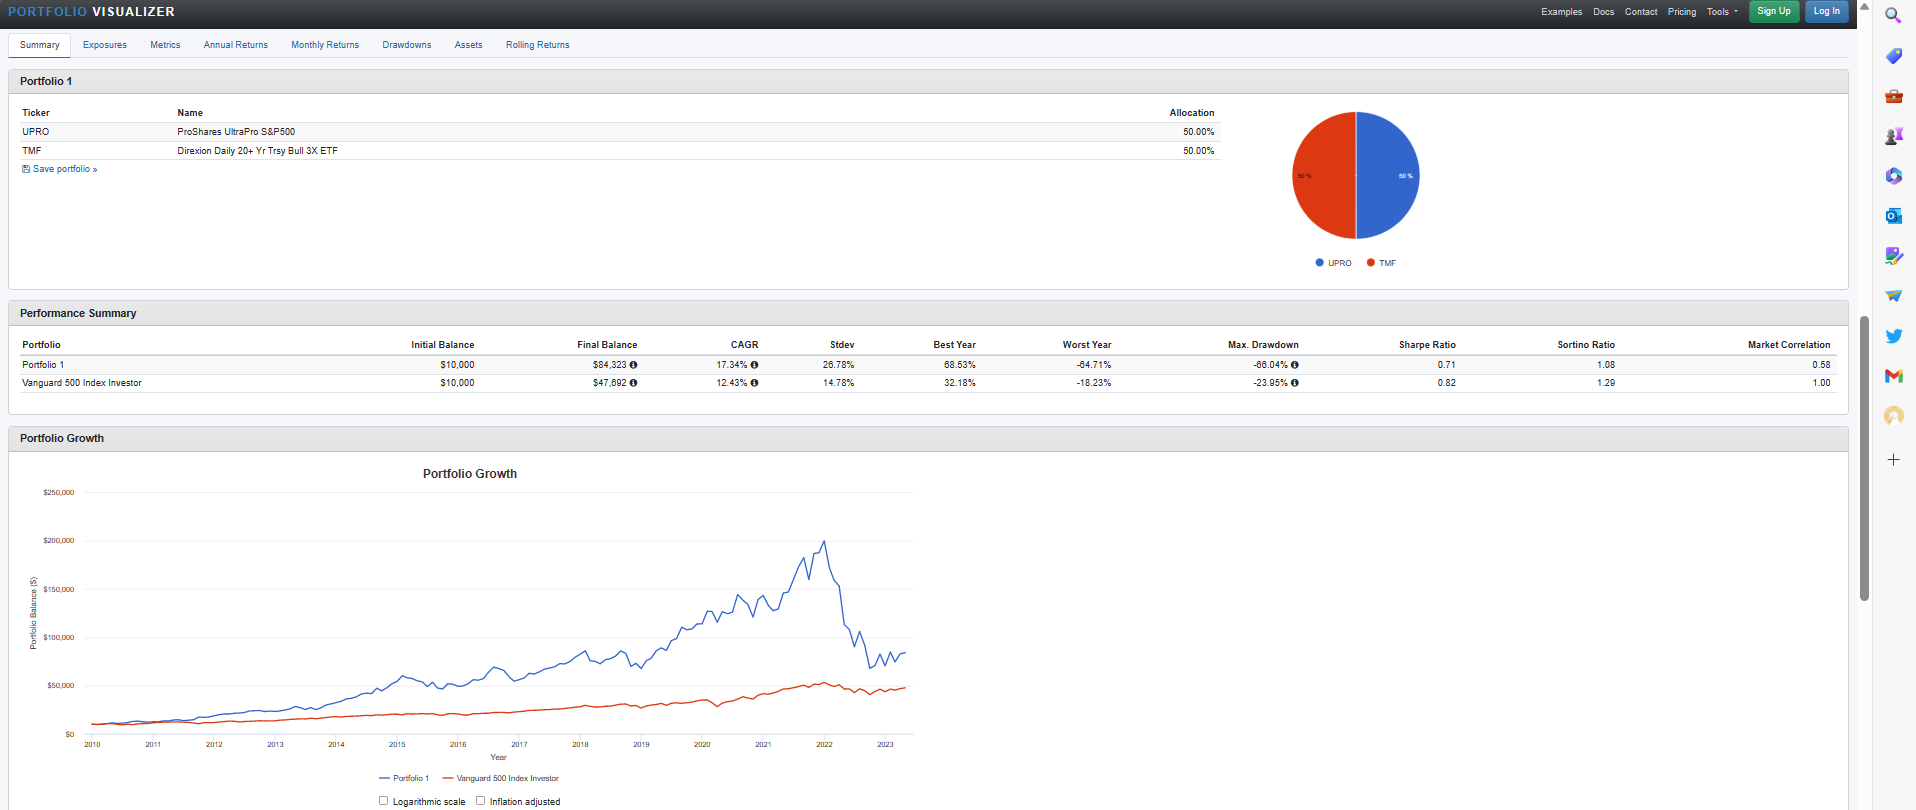The height and width of the screenshot is (810, 1916).
Task: Click info icon beside 12.43% CAGR
Action: pos(754,383)
